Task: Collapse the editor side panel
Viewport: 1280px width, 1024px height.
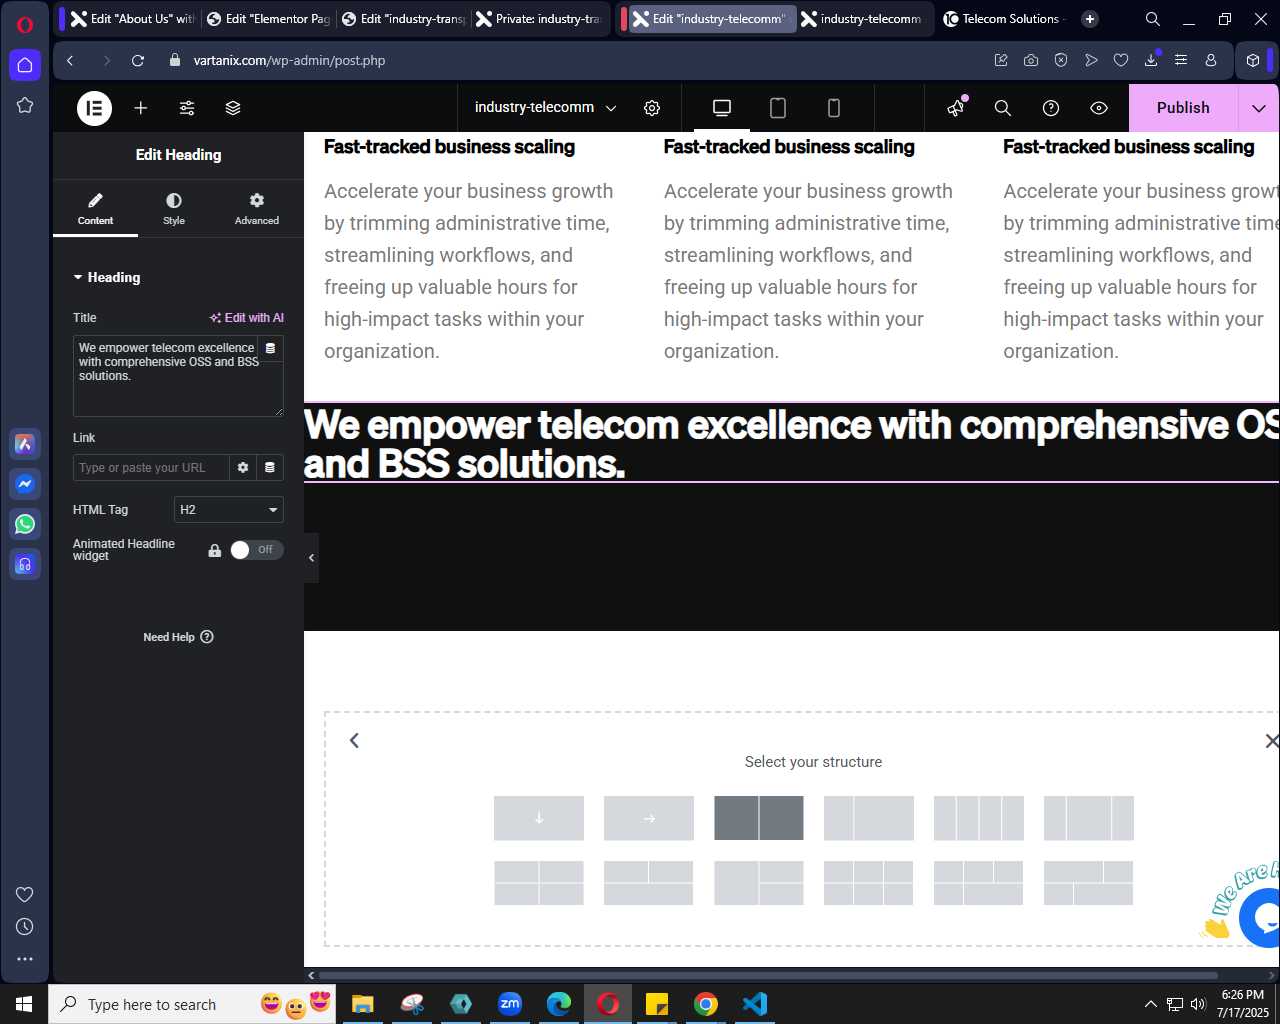Action: [311, 558]
